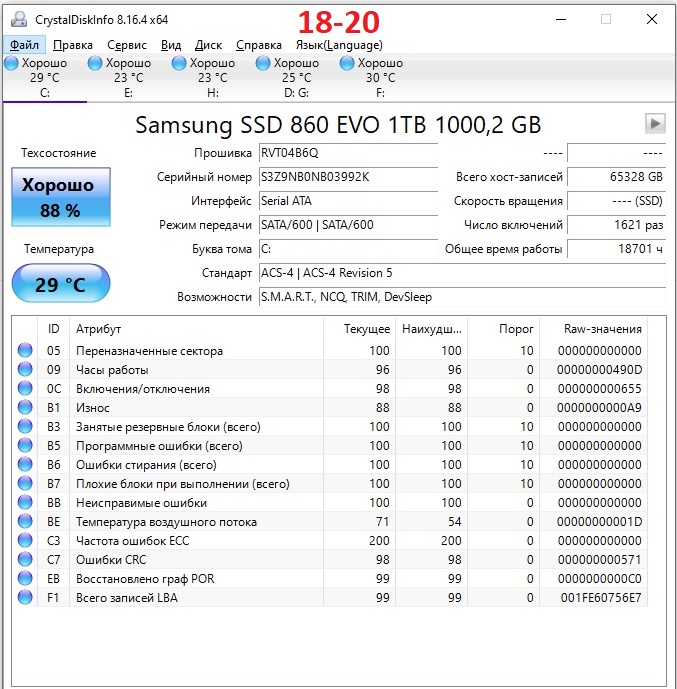Image resolution: width=677 pixels, height=689 pixels.
Task: Click the Буква тома field C:
Action: (348, 249)
